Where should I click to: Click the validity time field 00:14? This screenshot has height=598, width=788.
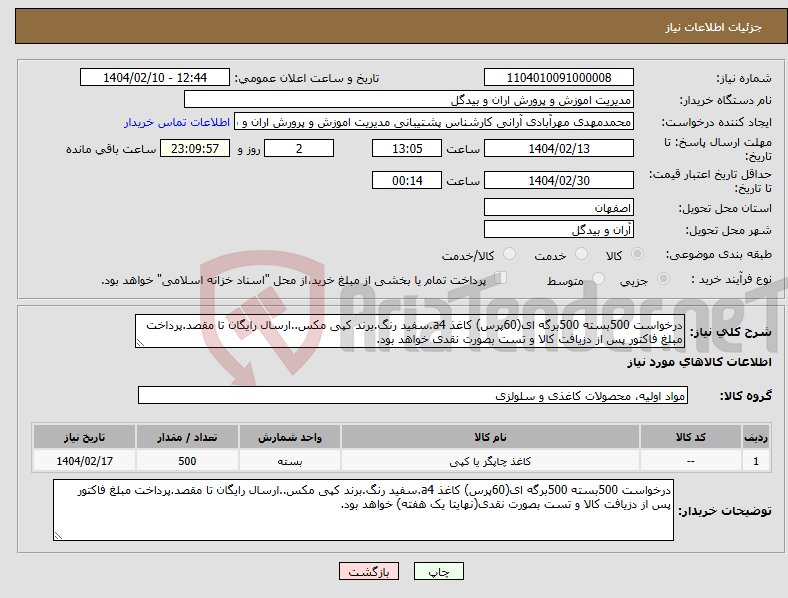coord(407,180)
